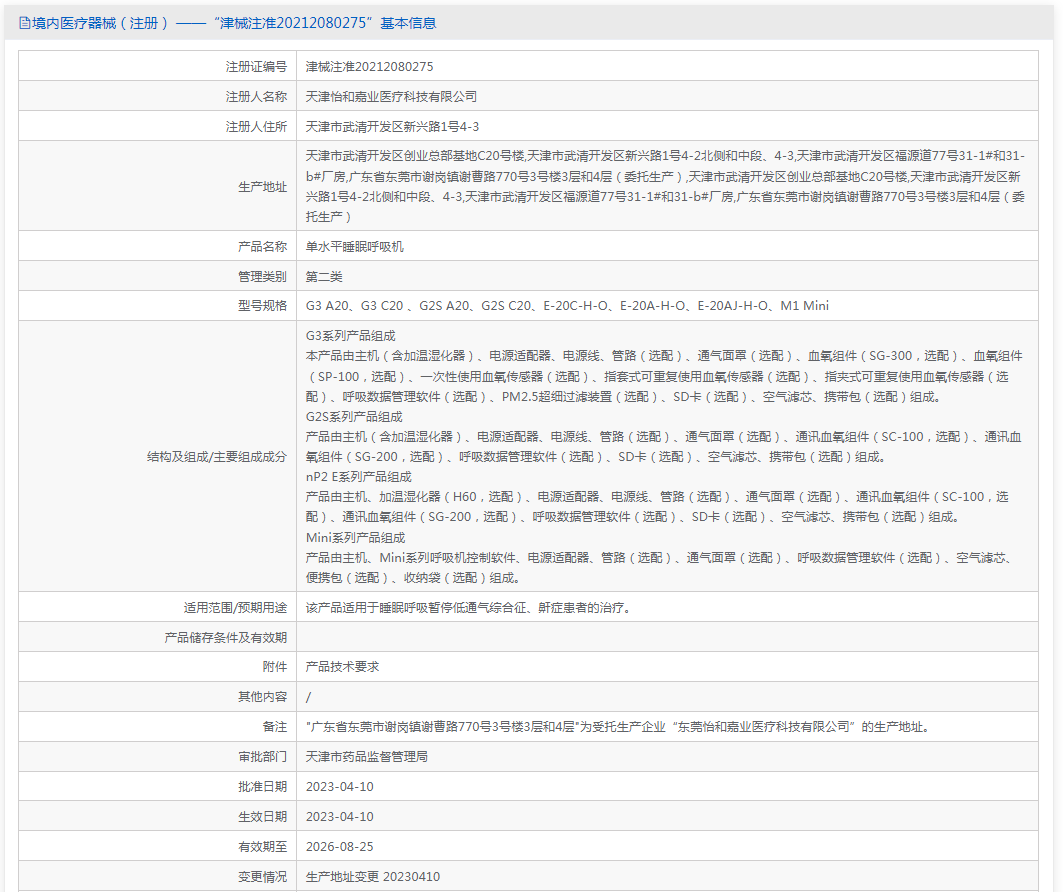This screenshot has height=892, width=1063.
Task: Click the 附件 label
Action: 275,667
